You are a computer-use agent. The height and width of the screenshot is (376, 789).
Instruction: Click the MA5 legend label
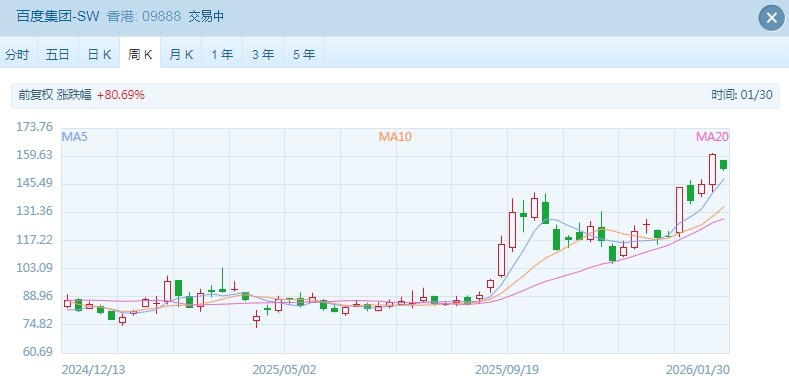point(74,136)
